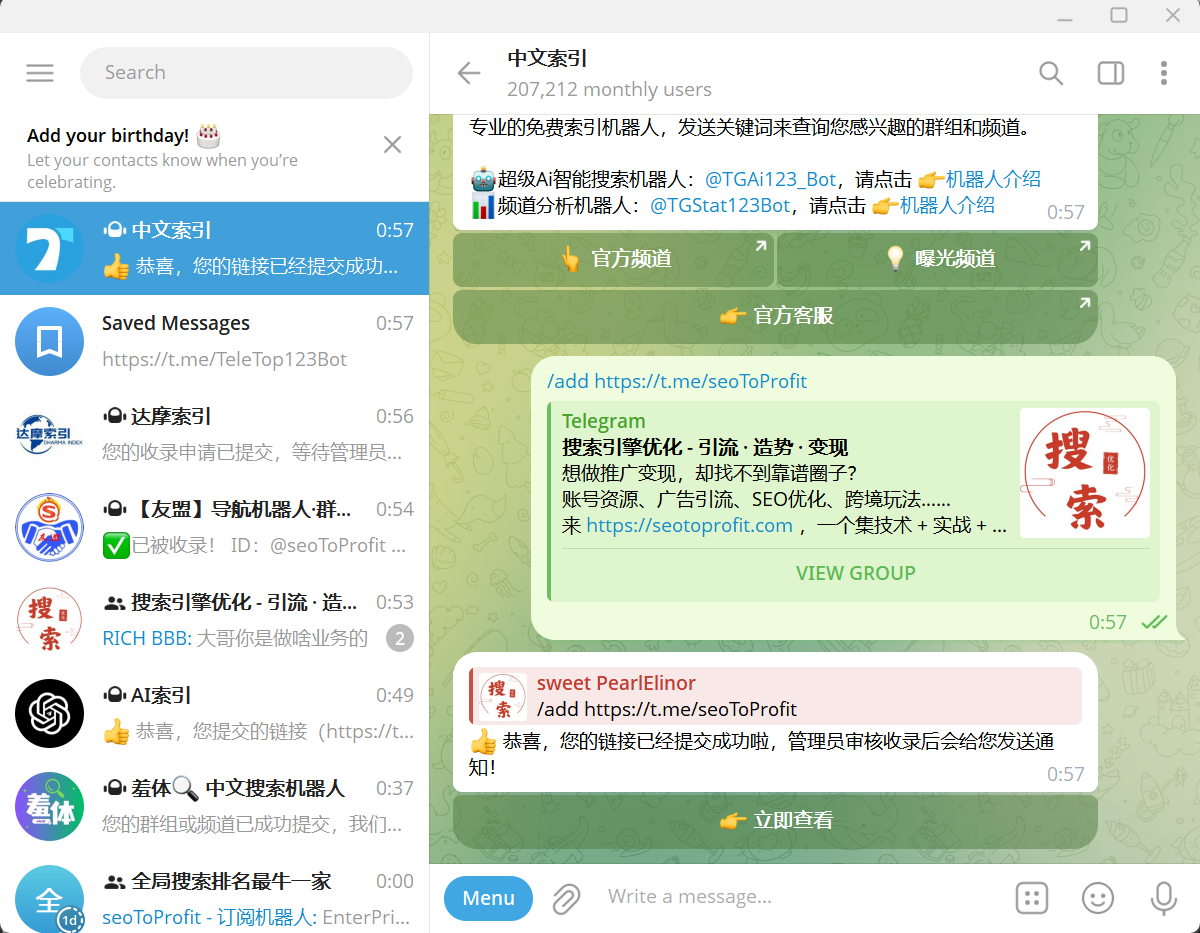This screenshot has height=933, width=1200.
Task: Click the Search input field
Action: pos(246,73)
